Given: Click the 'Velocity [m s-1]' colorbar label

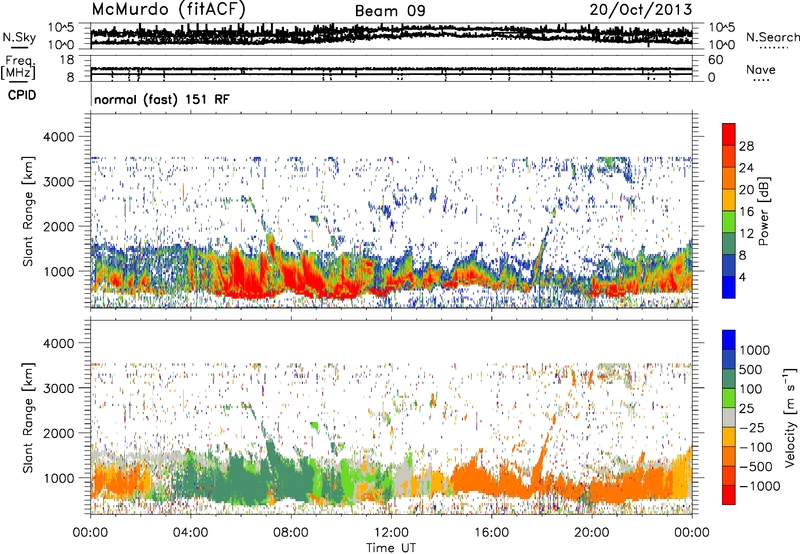Looking at the screenshot, I should 790,417.
